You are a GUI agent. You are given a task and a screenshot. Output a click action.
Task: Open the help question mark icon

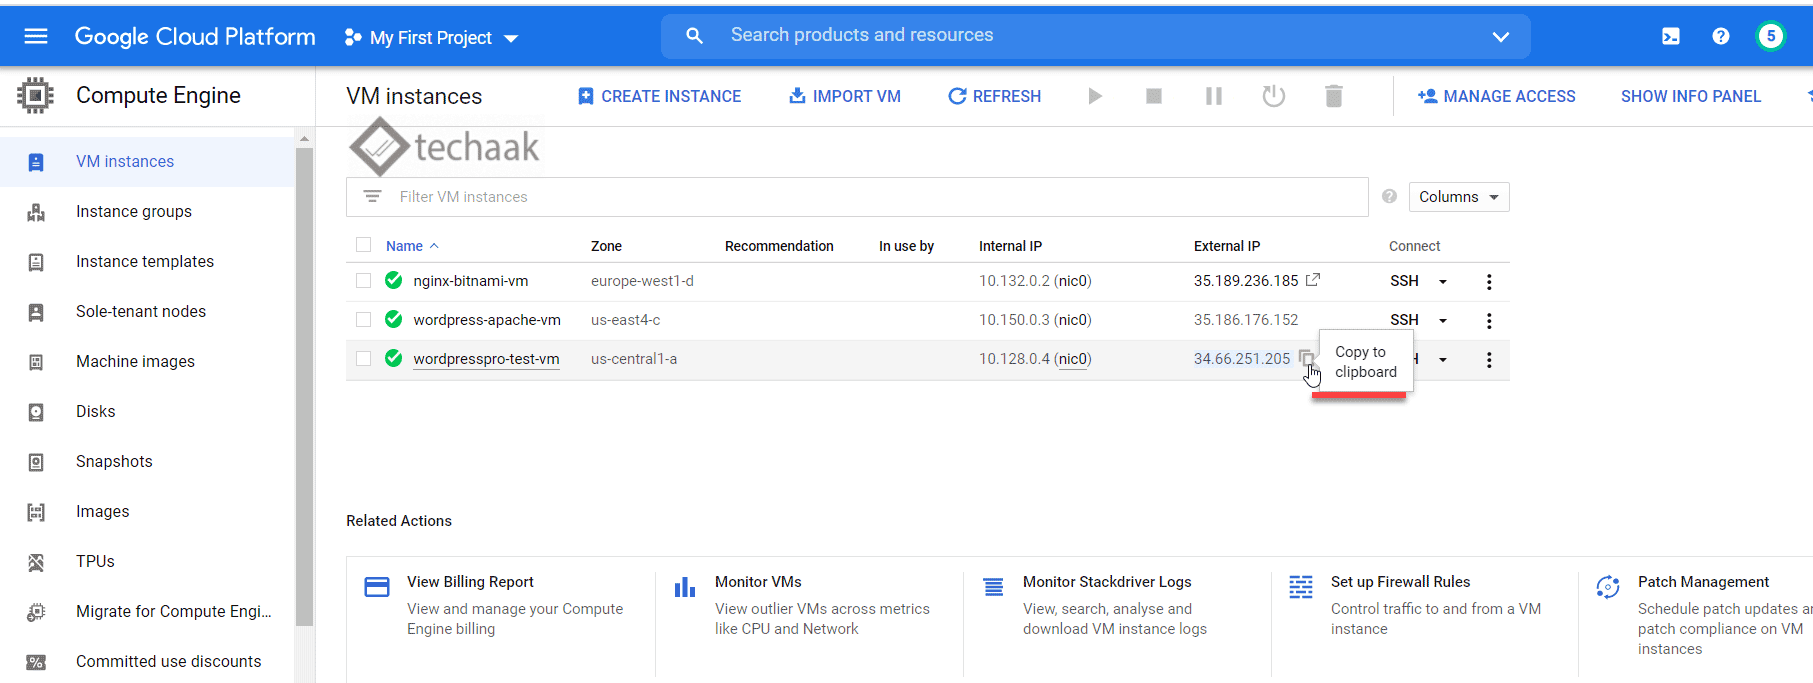1721,36
